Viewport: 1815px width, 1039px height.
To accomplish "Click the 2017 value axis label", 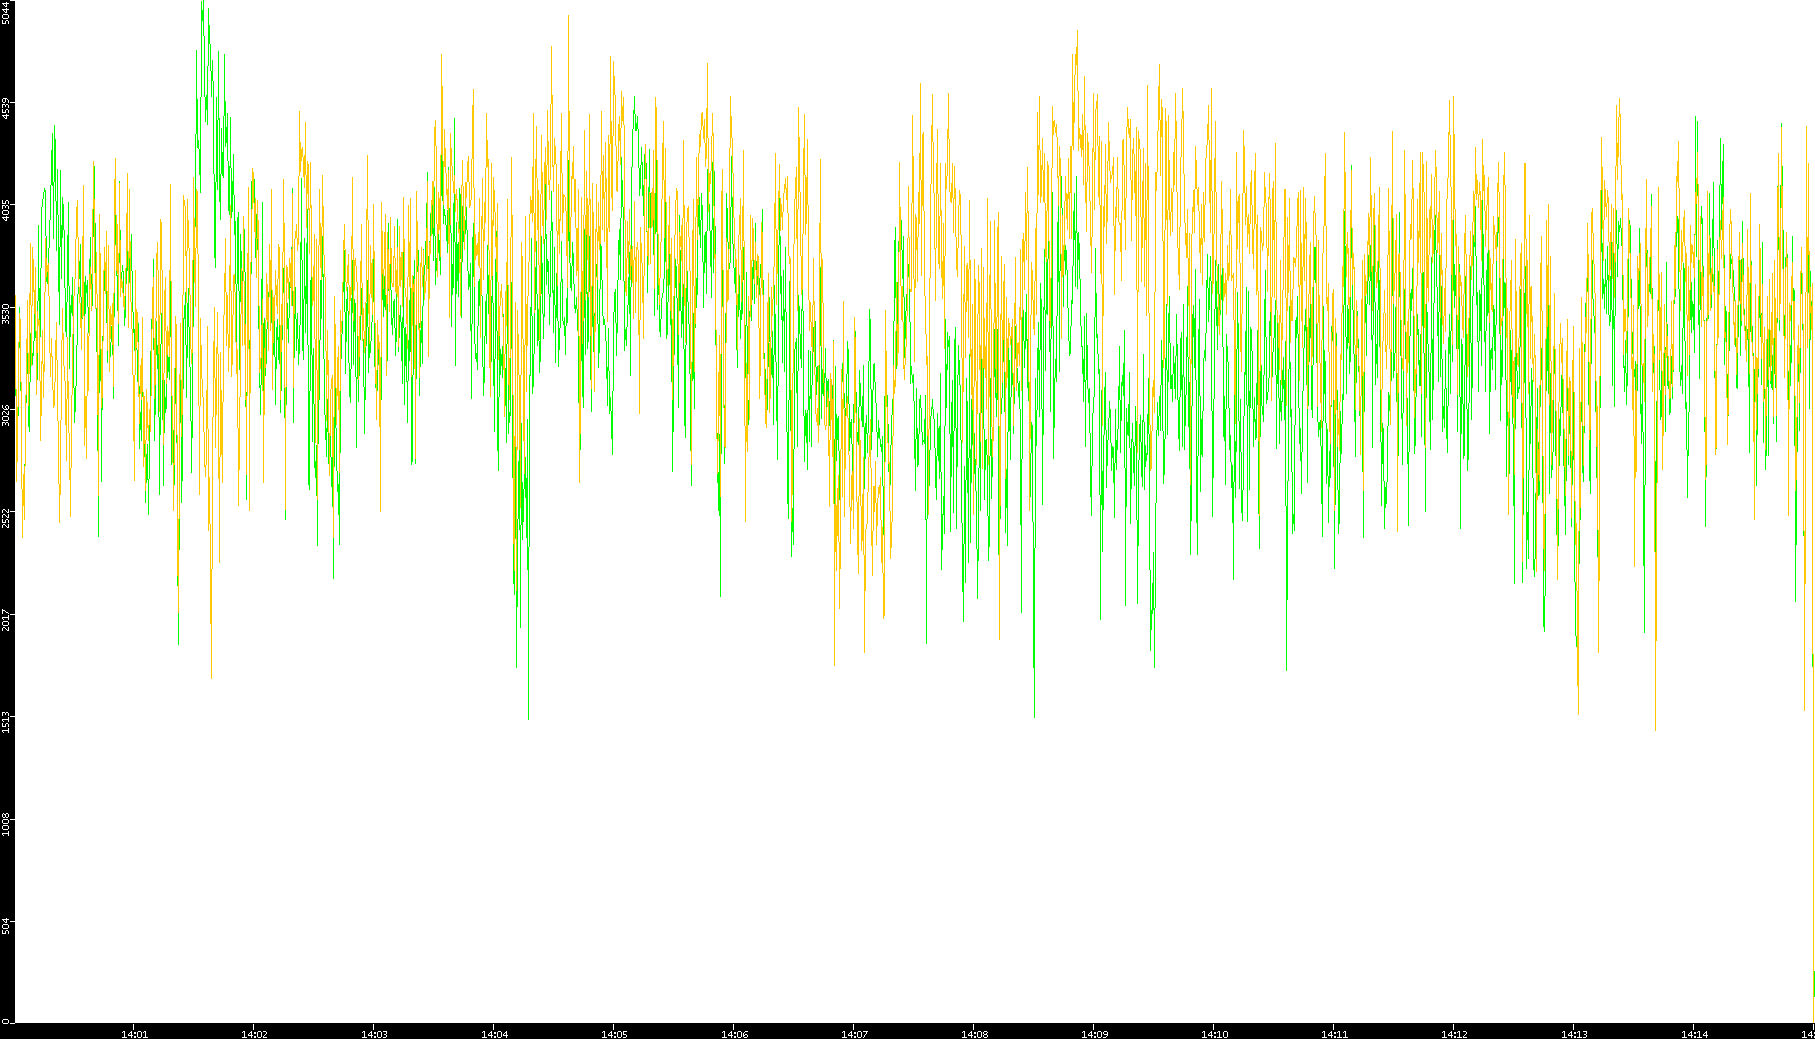I will click(x=6, y=620).
